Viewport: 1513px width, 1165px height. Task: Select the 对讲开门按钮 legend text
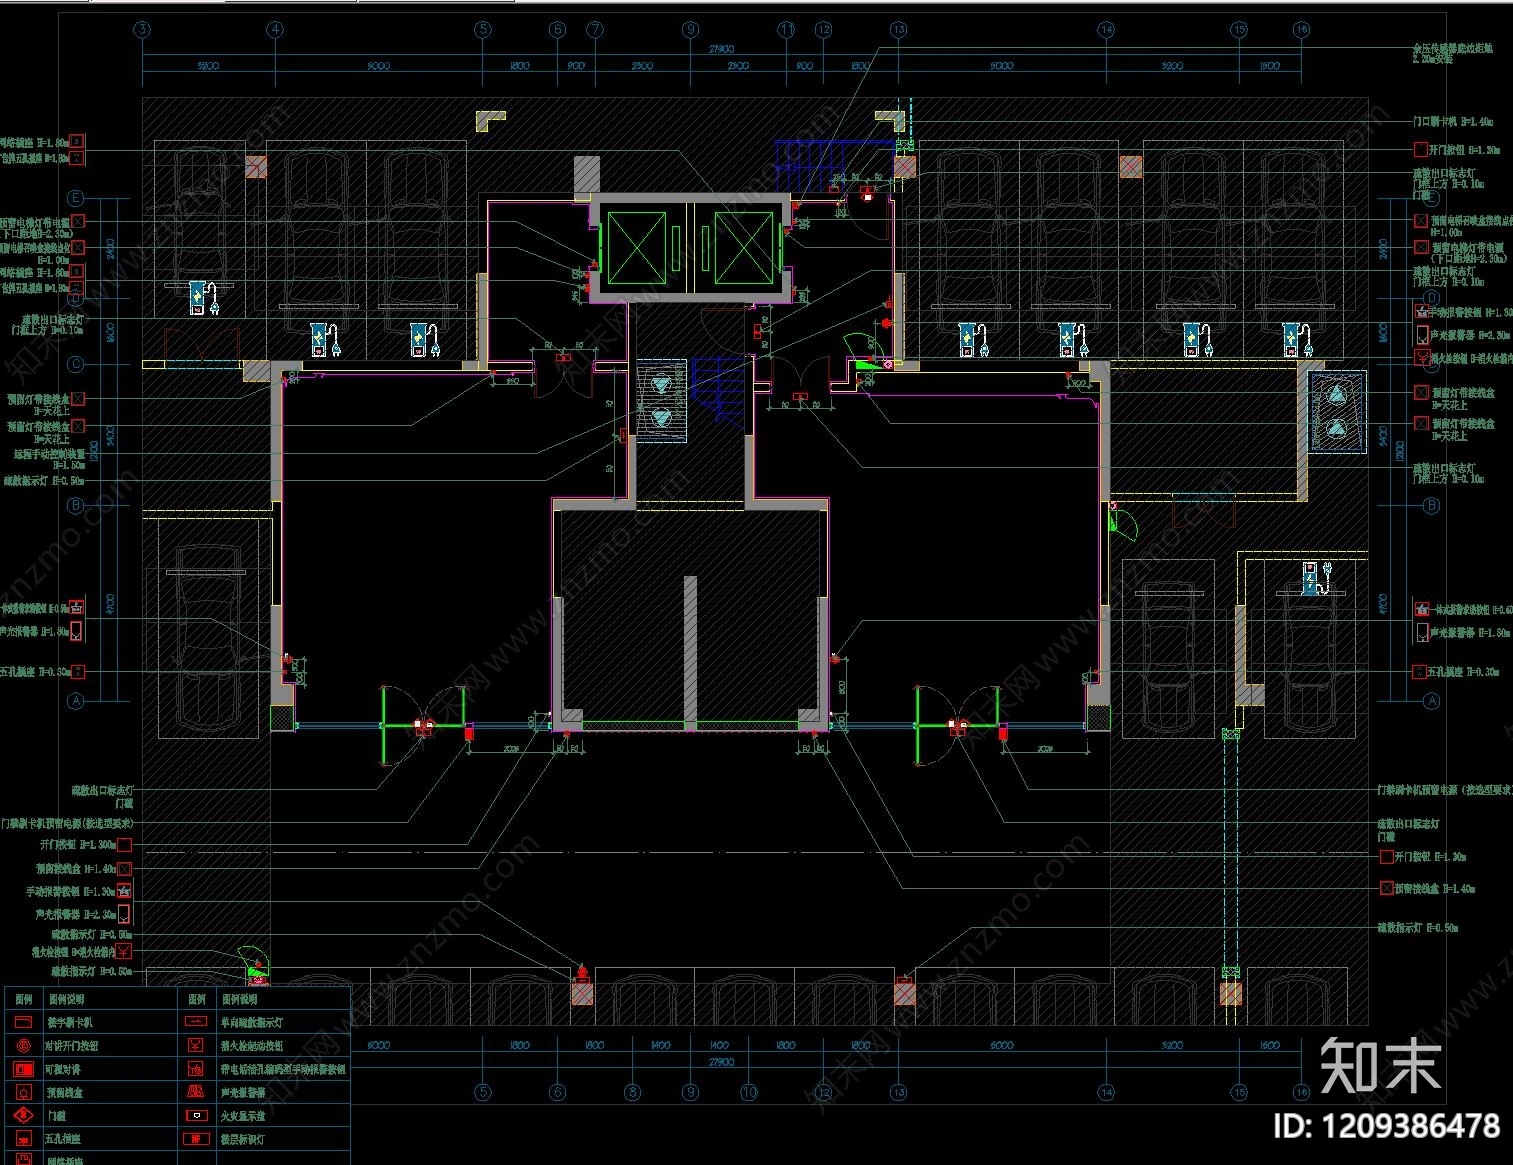click(73, 1045)
